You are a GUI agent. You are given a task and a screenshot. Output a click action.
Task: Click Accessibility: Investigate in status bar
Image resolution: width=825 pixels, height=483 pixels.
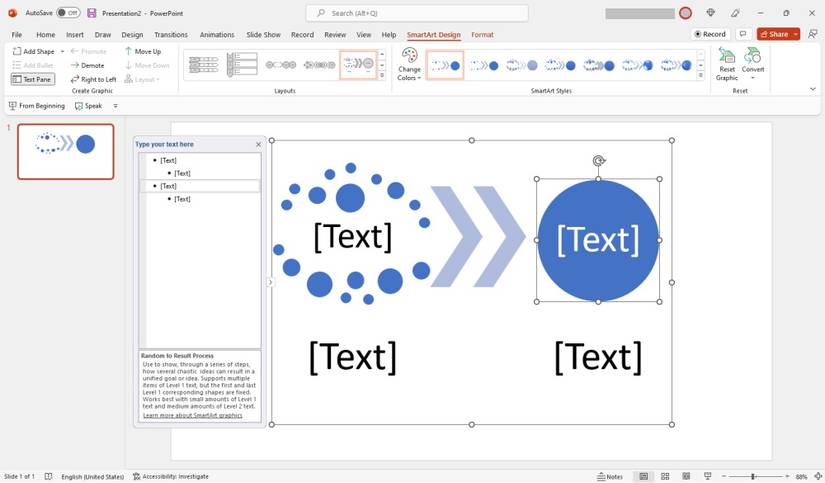tap(170, 476)
